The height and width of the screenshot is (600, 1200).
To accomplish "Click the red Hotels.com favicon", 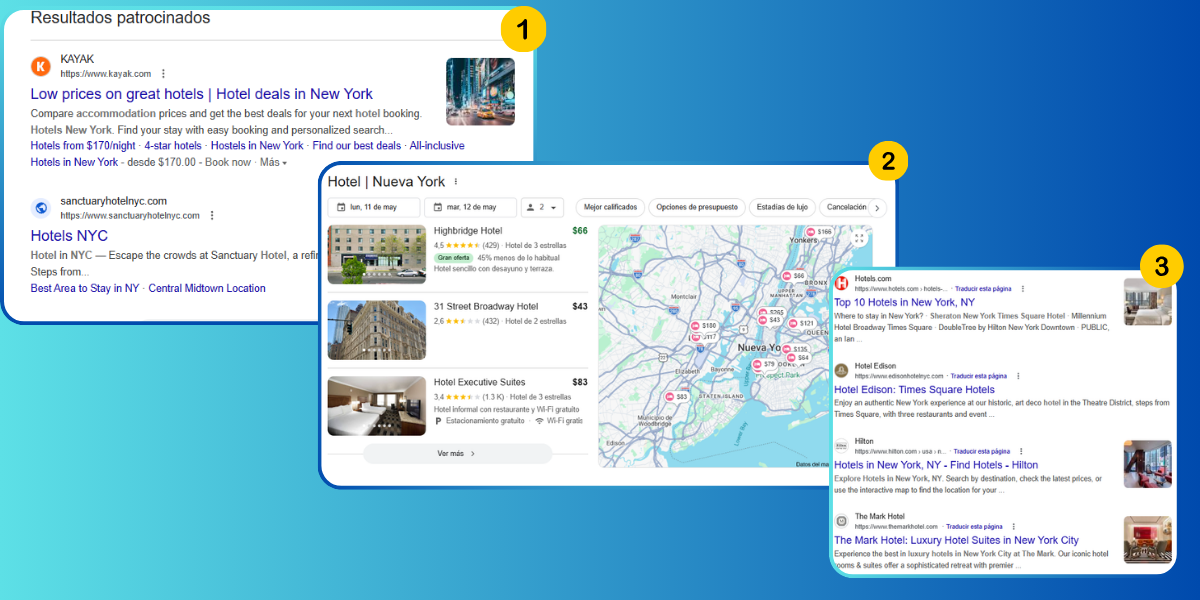I will point(842,283).
